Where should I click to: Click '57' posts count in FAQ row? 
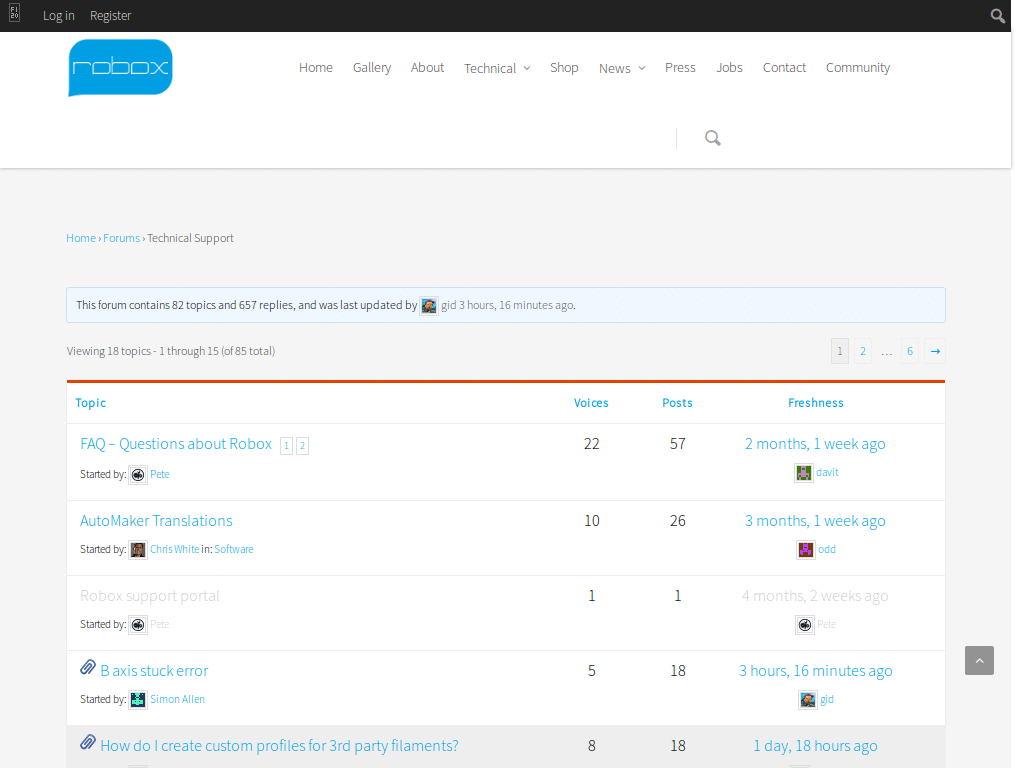tap(677, 444)
